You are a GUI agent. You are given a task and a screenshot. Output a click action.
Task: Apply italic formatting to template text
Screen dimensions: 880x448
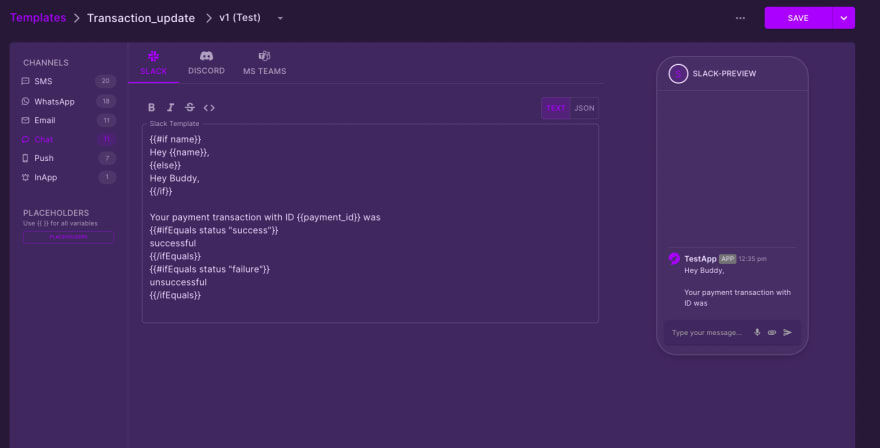click(171, 107)
